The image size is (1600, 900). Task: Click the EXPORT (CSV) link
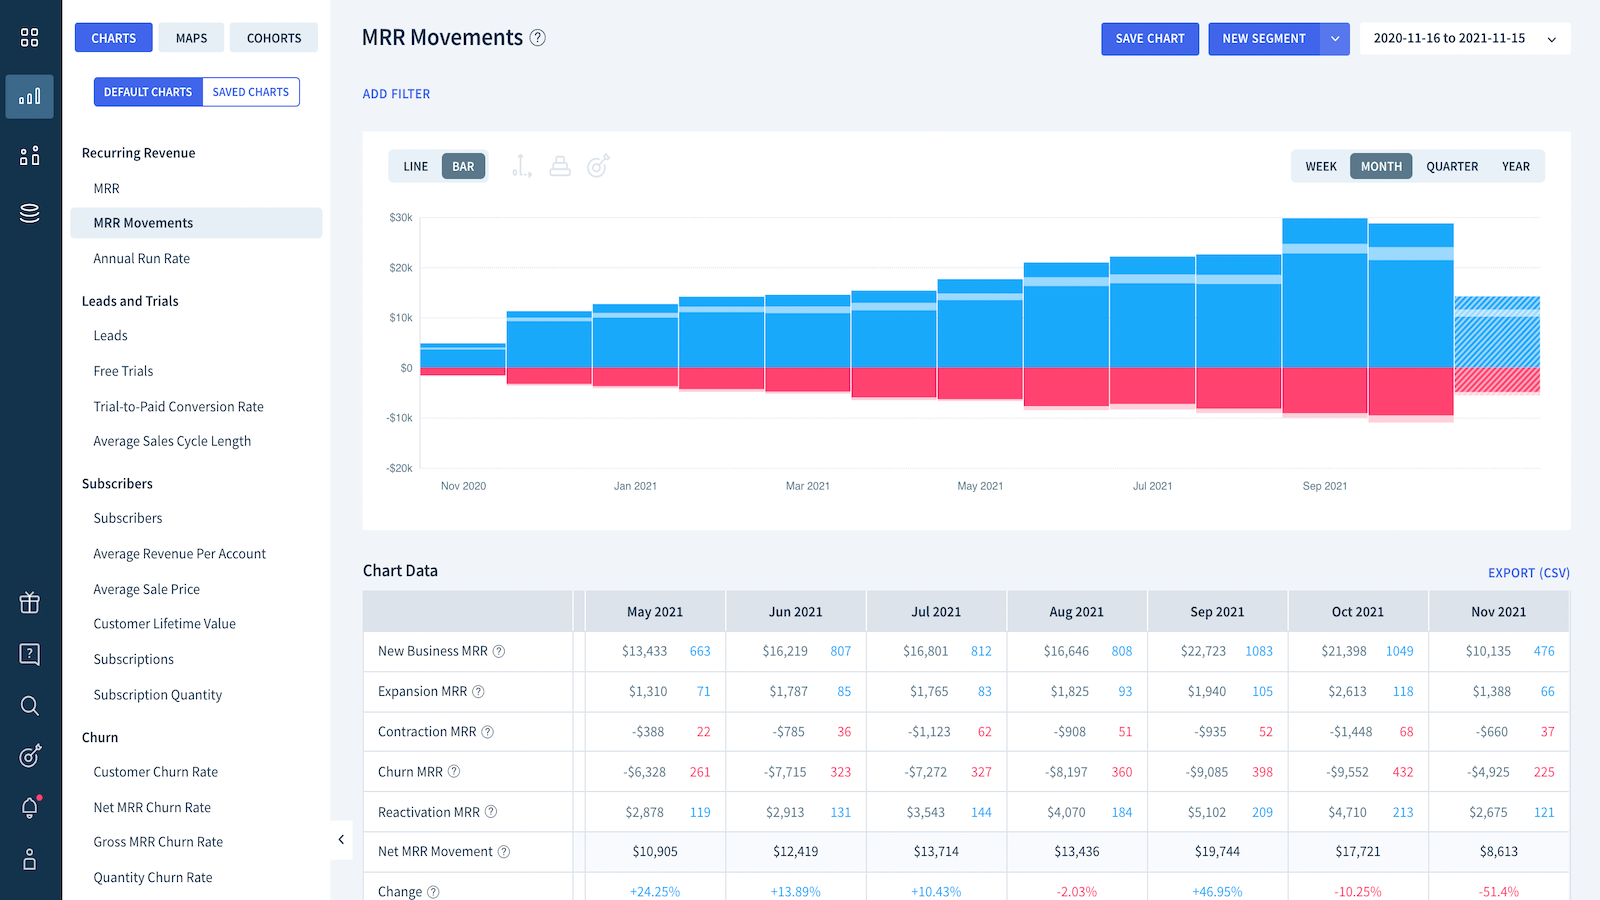(x=1528, y=573)
